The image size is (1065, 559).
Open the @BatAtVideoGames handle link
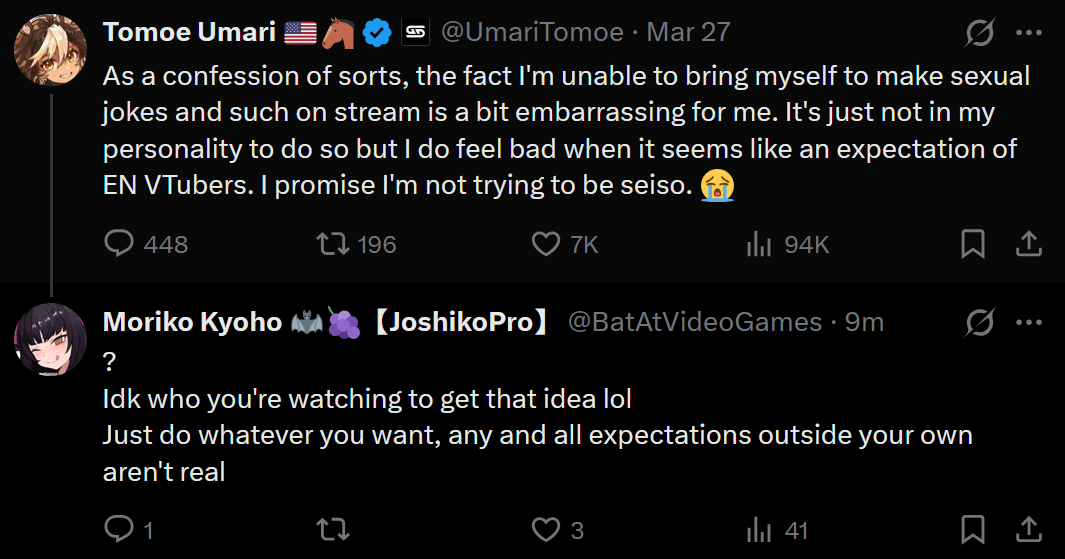point(695,322)
